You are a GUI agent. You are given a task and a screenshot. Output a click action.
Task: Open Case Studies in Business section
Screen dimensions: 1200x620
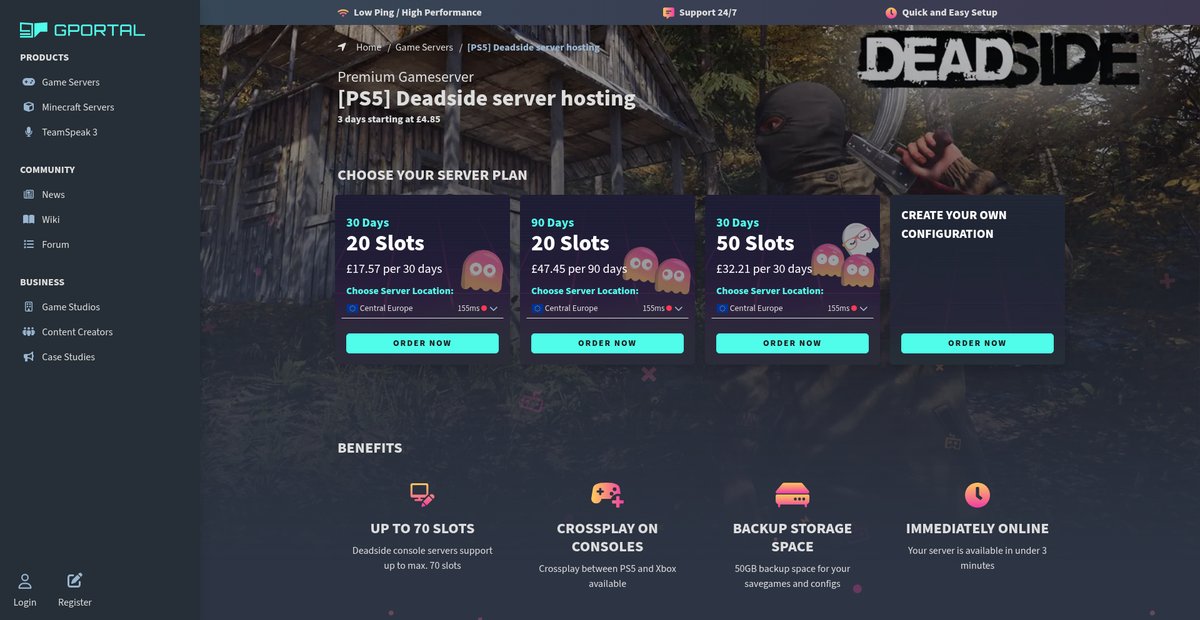pyautogui.click(x=68, y=357)
